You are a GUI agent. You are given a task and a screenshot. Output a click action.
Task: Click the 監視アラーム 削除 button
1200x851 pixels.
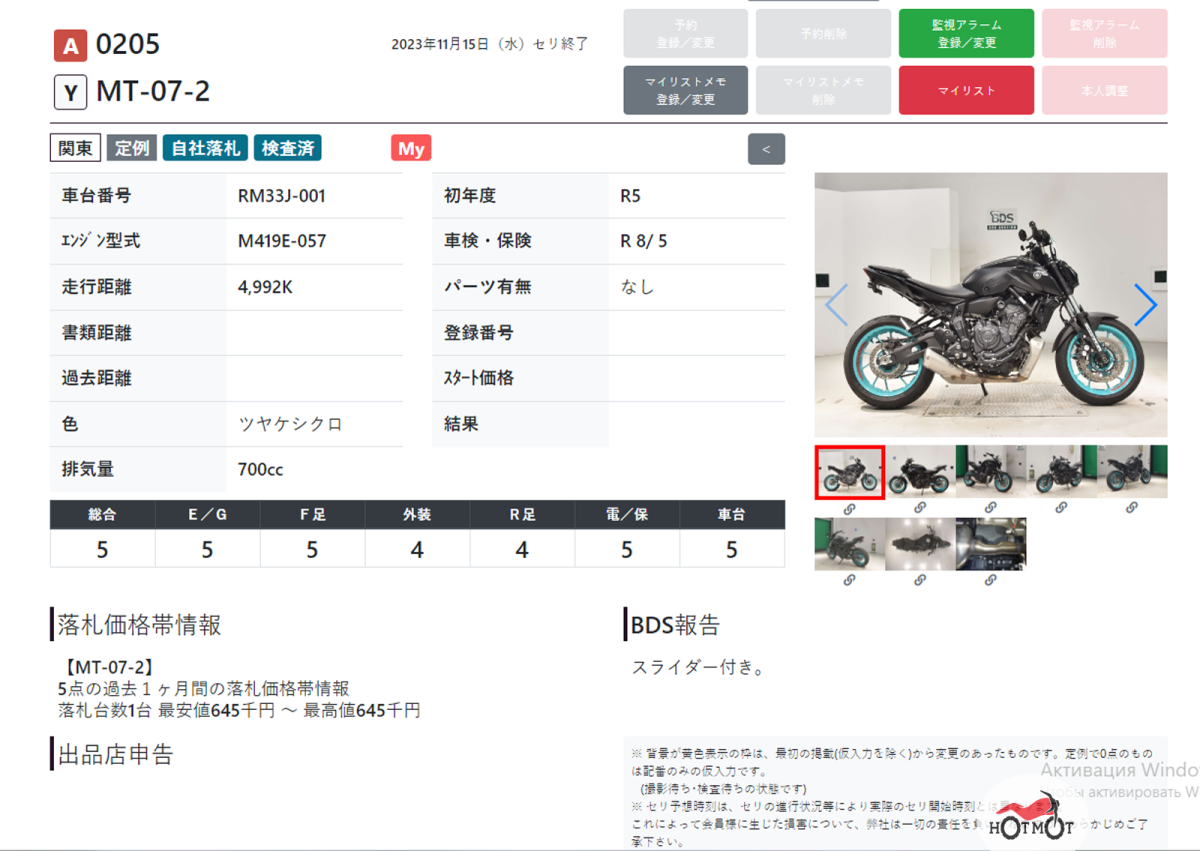[x=1105, y=34]
